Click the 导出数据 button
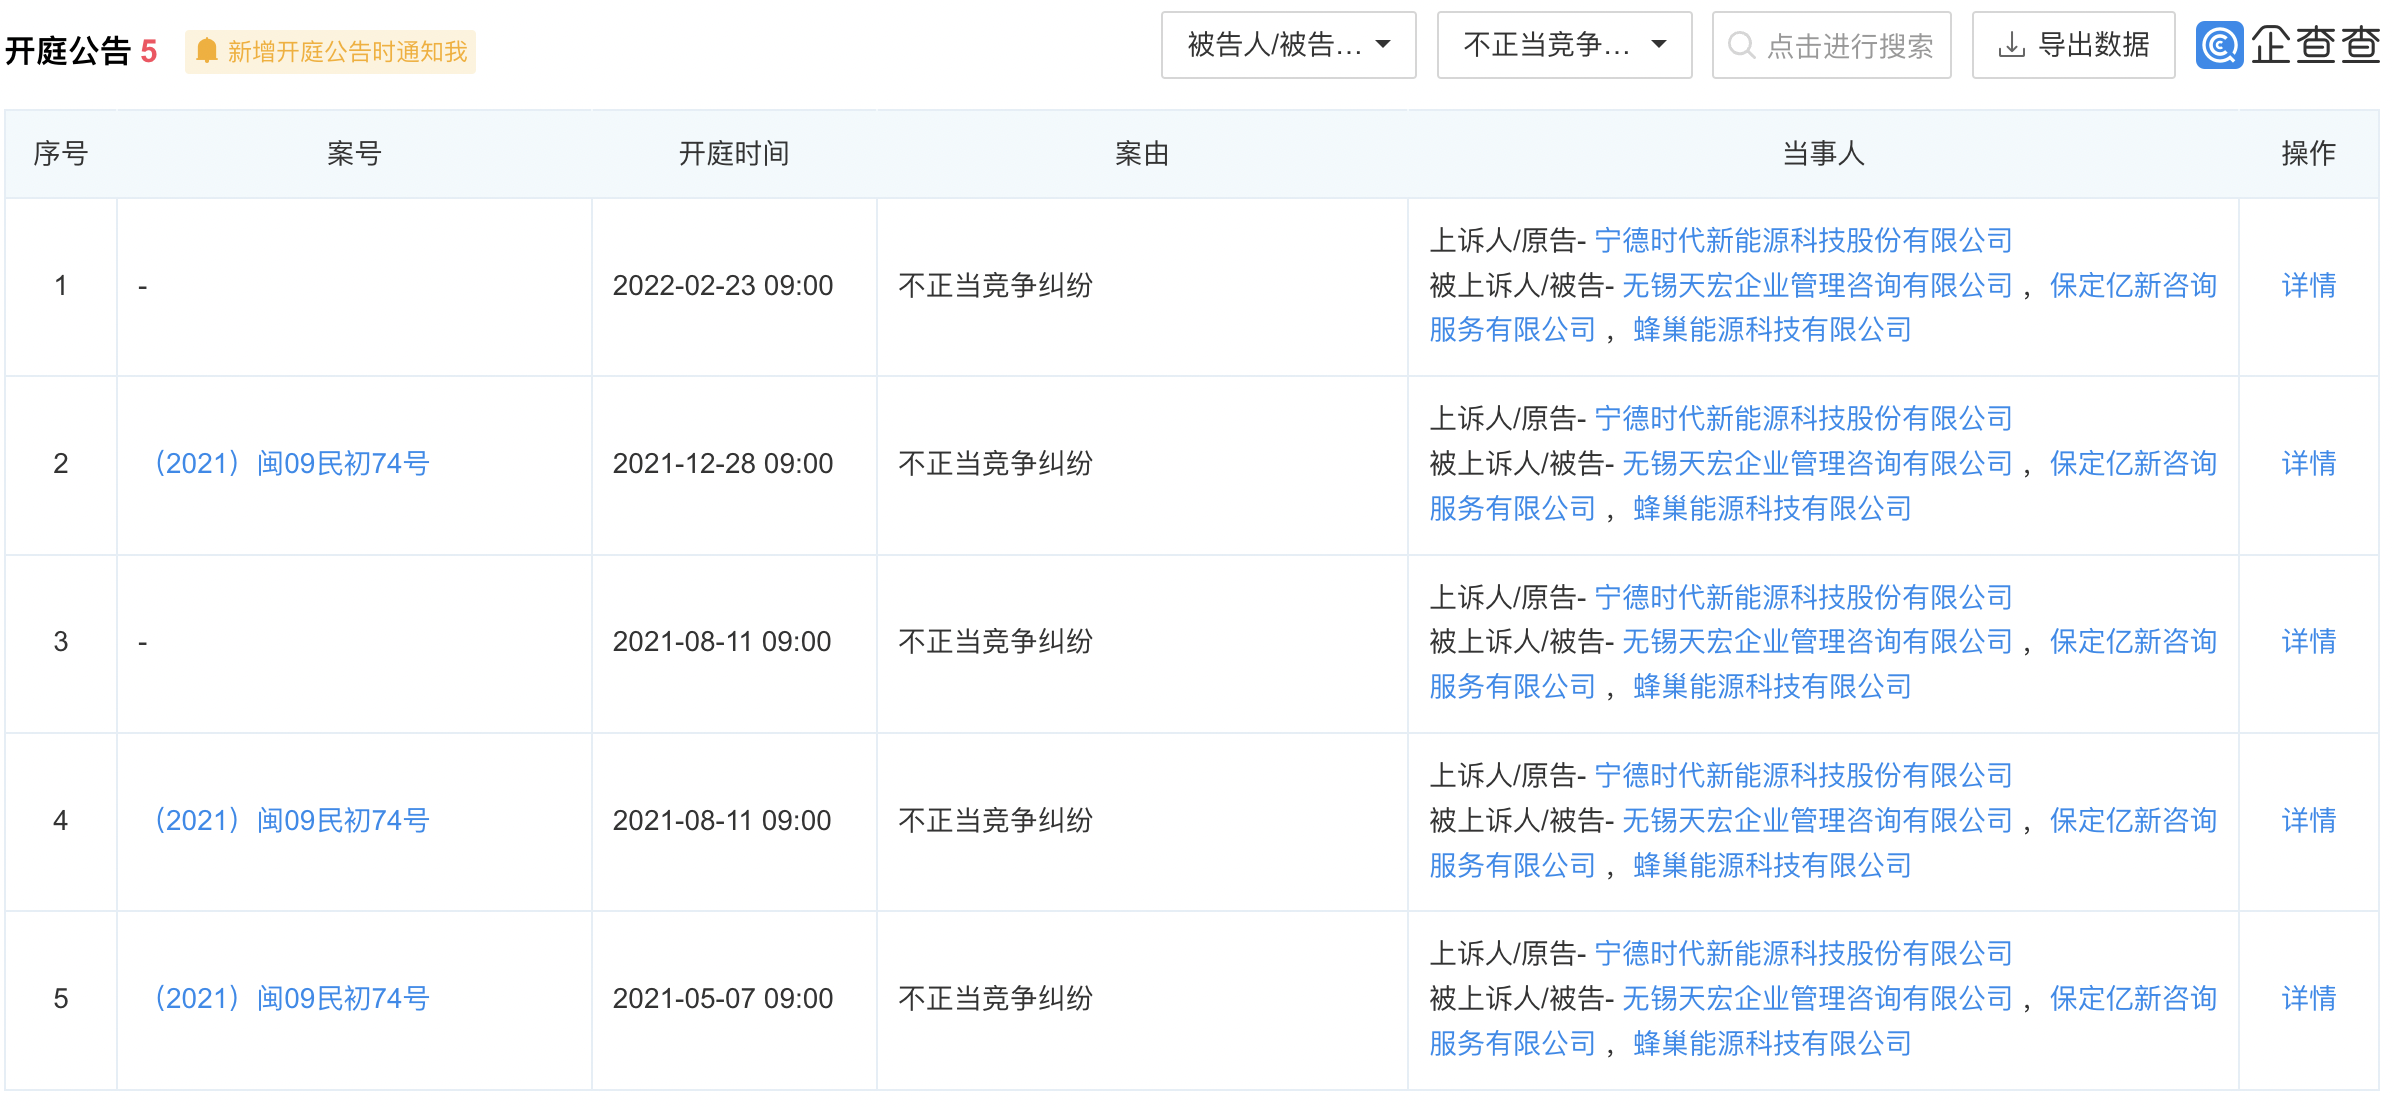Image resolution: width=2394 pixels, height=1108 pixels. (2073, 45)
